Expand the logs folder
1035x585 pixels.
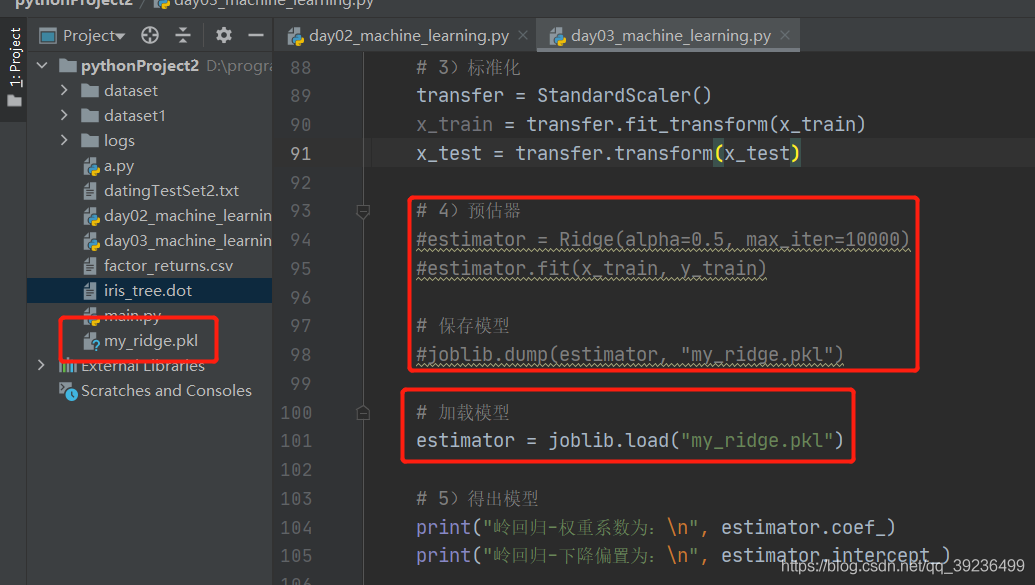click(x=64, y=140)
